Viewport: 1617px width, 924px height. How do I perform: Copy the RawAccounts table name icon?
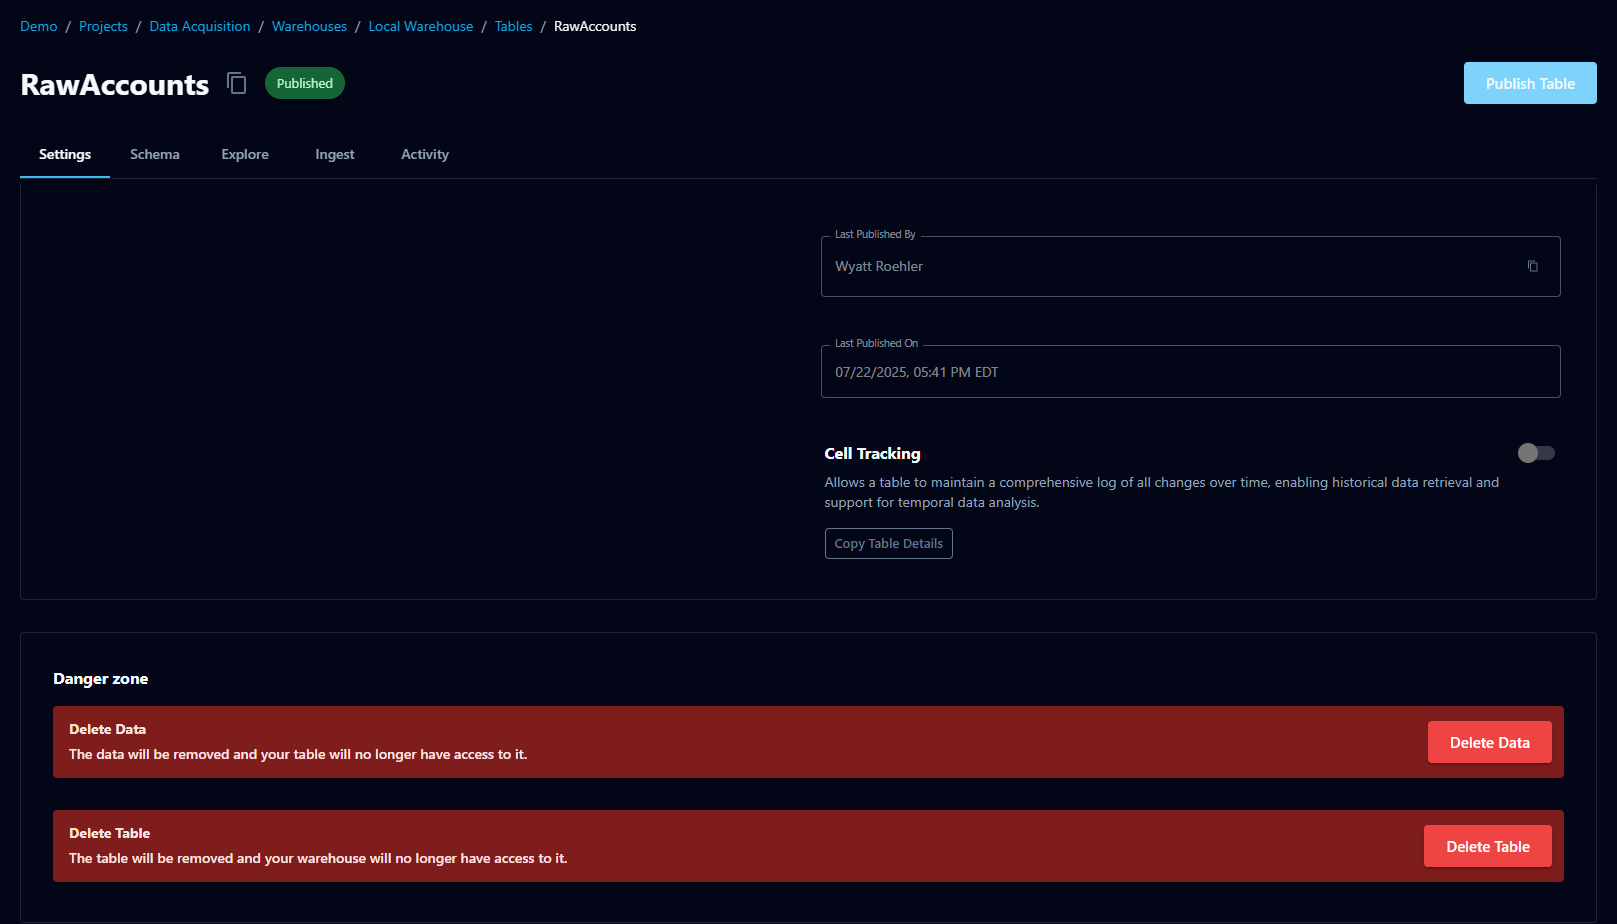tap(237, 83)
